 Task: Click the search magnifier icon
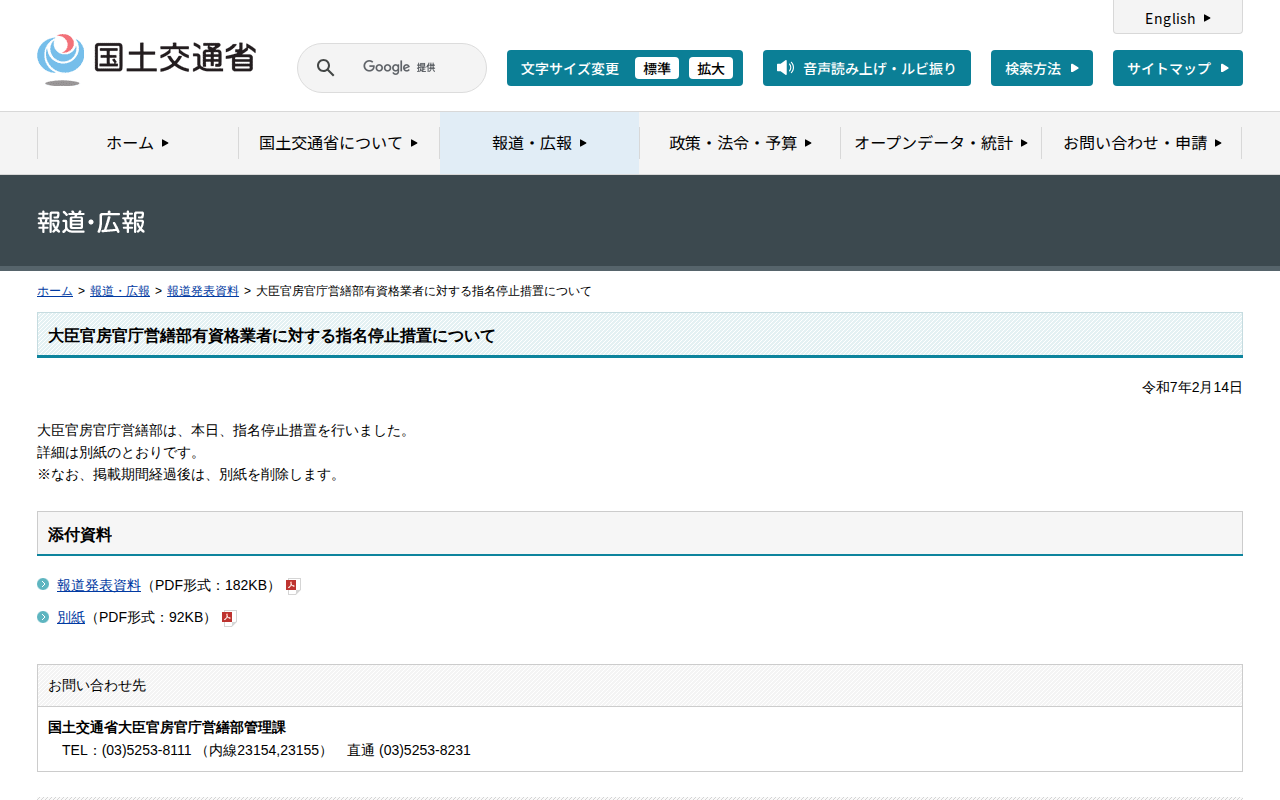point(325,68)
